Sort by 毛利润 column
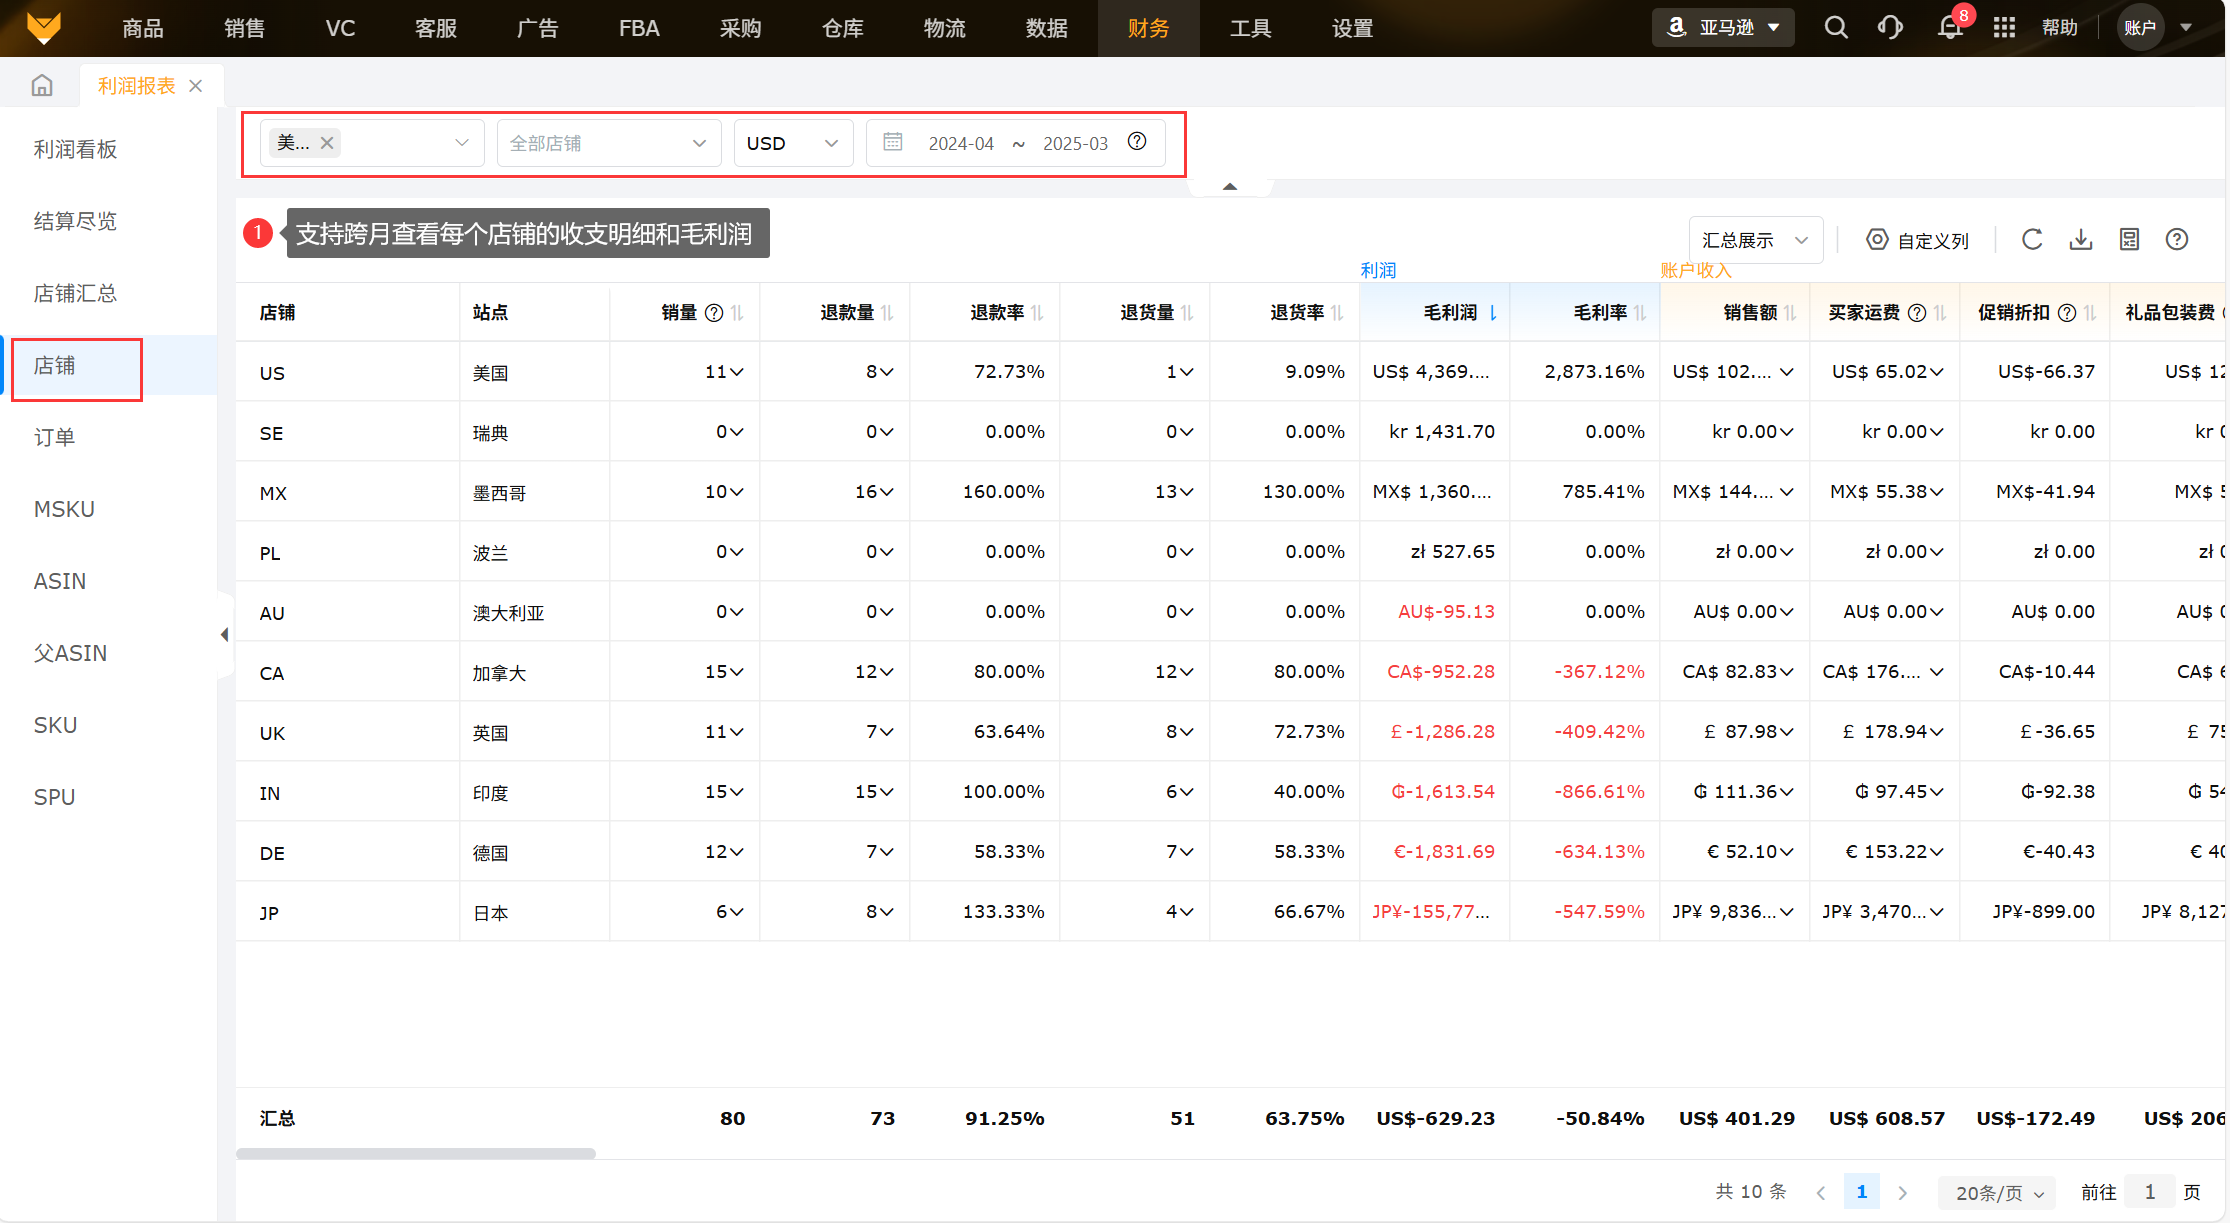The image size is (2230, 1223). coord(1492,313)
